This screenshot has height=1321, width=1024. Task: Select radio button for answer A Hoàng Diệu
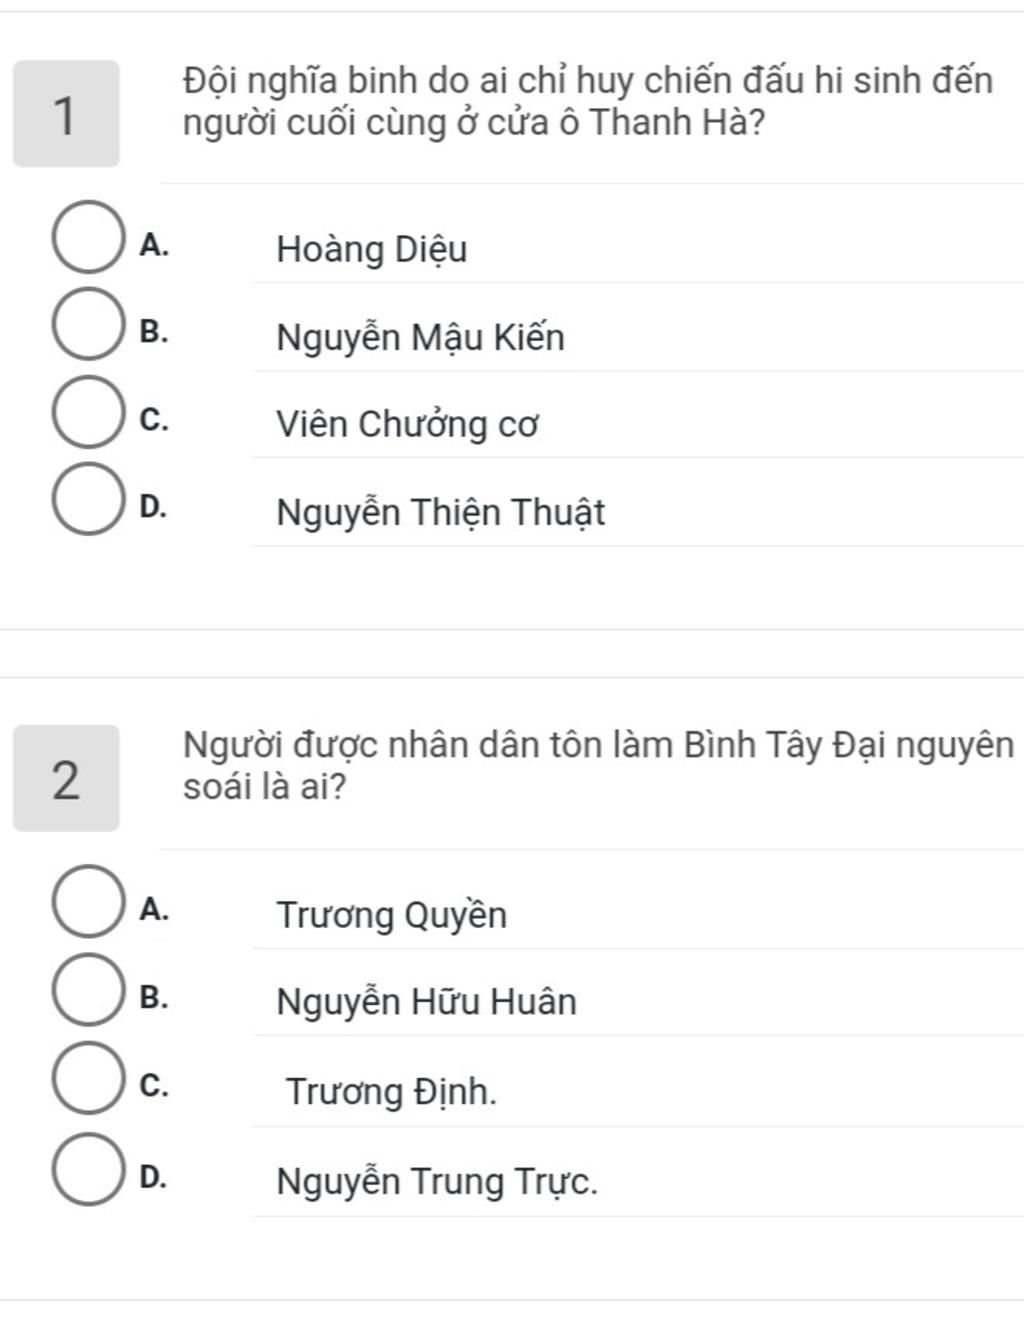tap(87, 237)
